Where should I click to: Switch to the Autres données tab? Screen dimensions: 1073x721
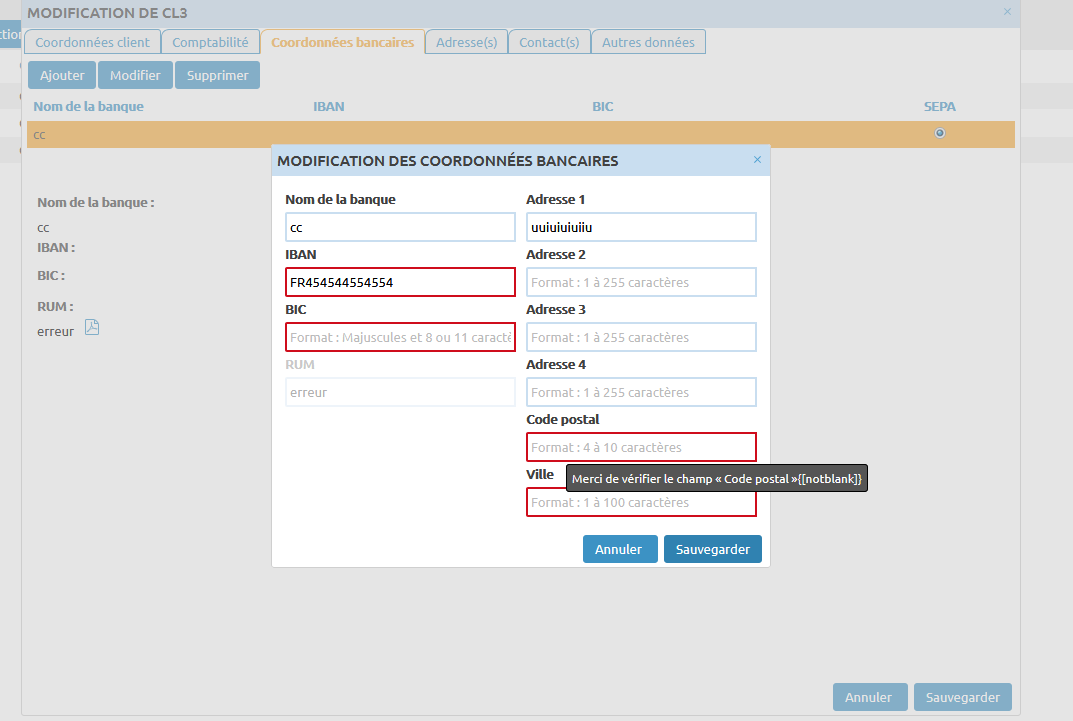tap(648, 42)
